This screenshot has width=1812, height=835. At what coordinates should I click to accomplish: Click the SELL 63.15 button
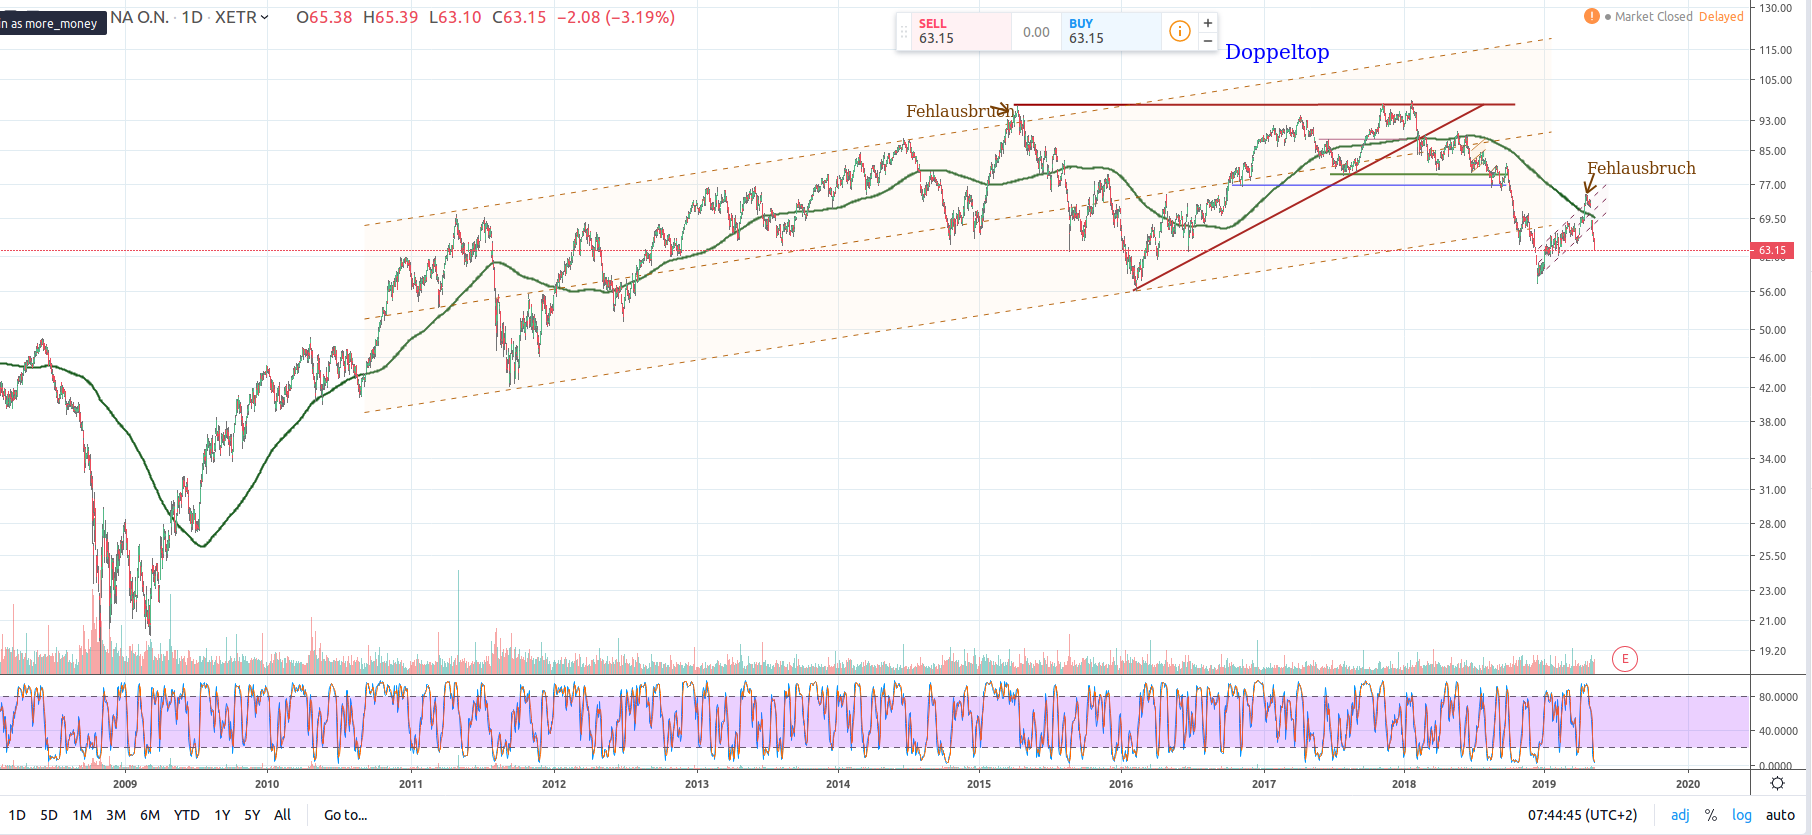961,31
